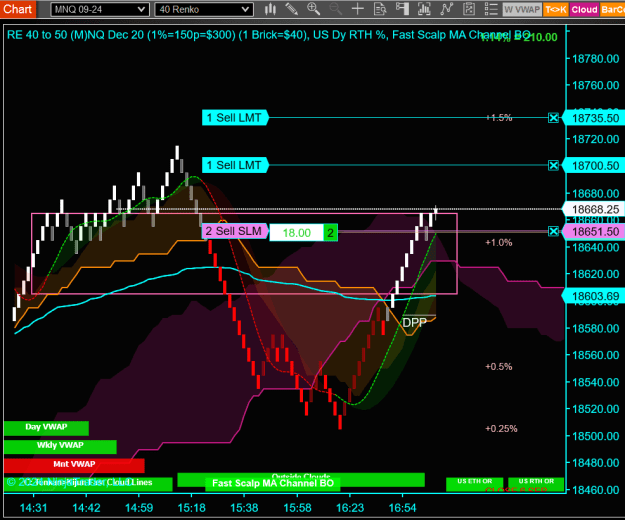
Task: Click the 14:31 time axis label
Action: [x=33, y=508]
